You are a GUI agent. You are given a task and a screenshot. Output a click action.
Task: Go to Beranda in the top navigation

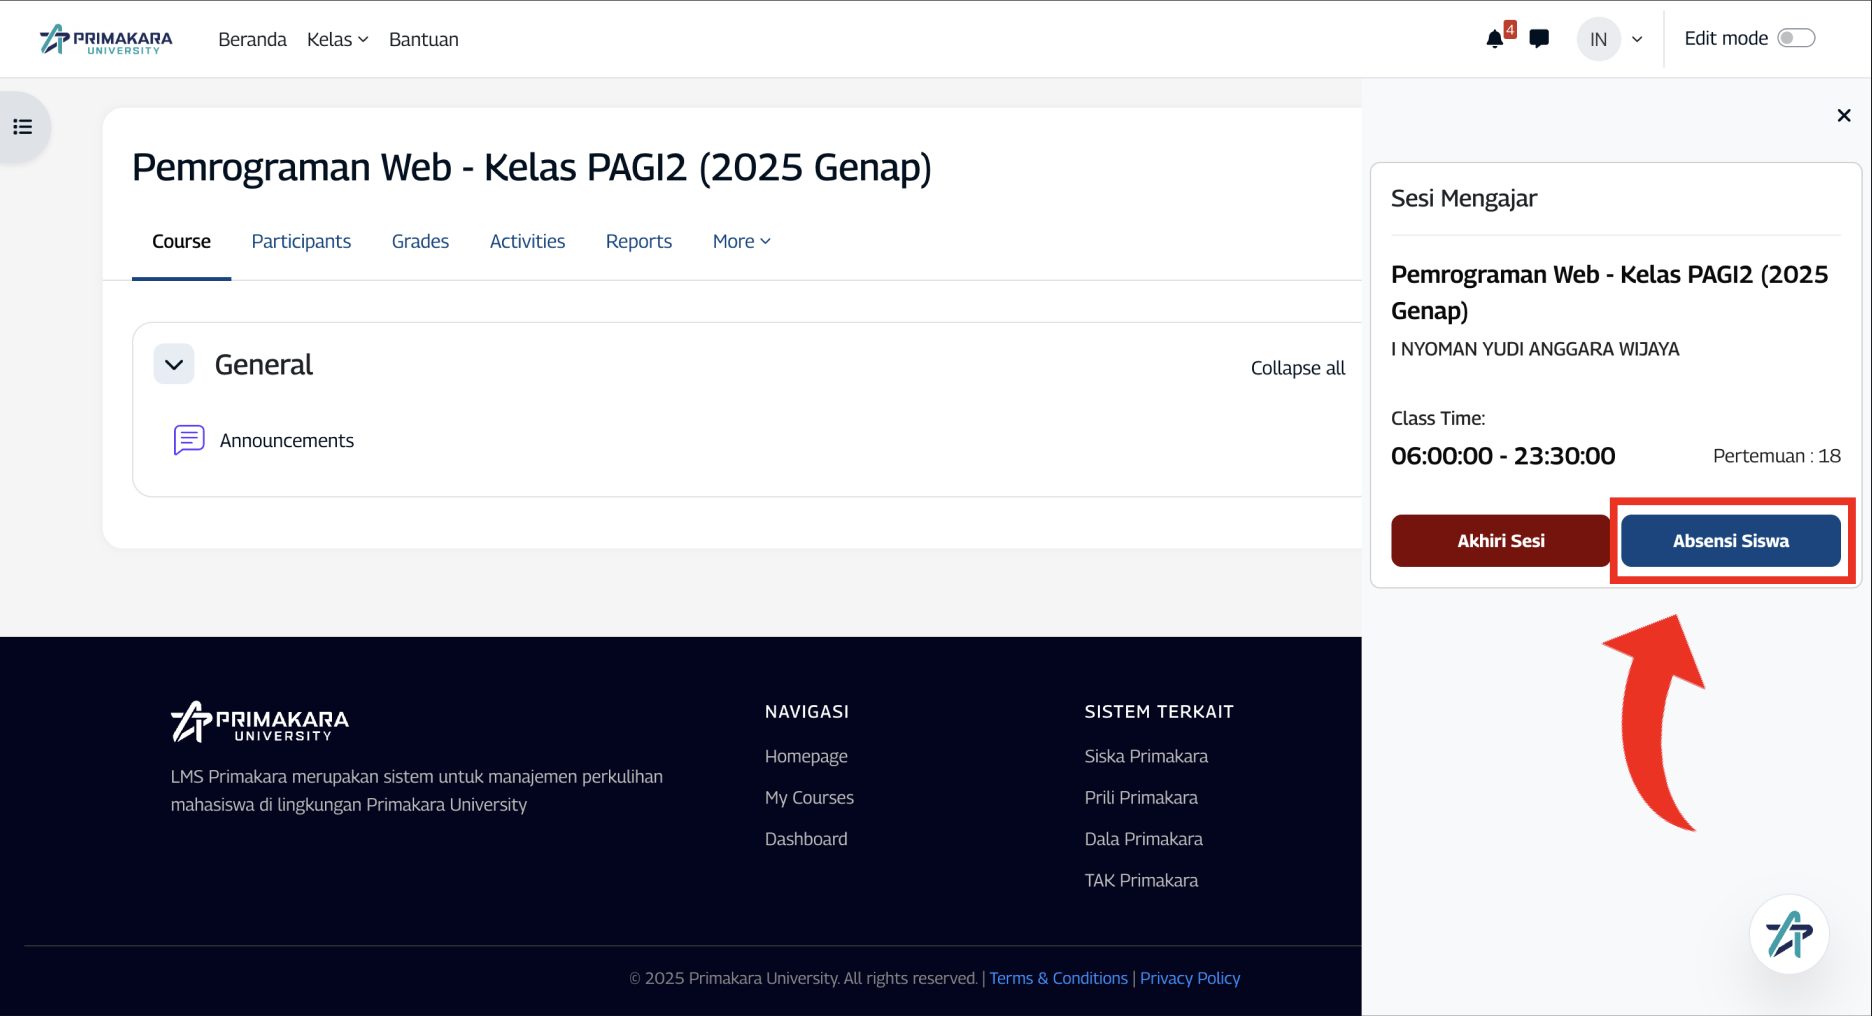(x=252, y=39)
